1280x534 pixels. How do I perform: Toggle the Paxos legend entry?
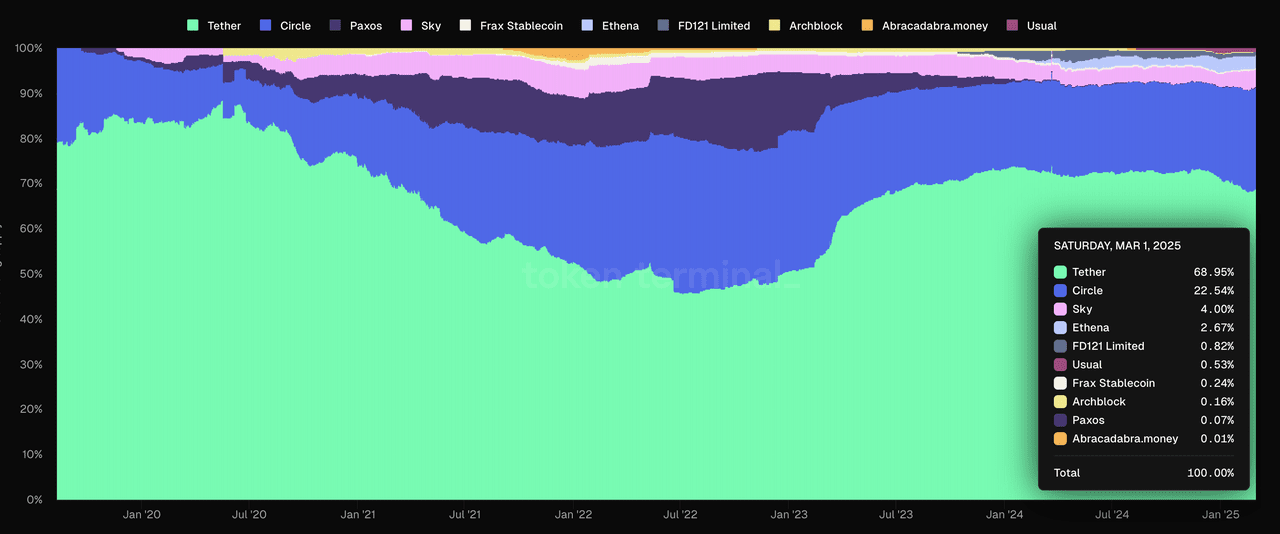[355, 25]
